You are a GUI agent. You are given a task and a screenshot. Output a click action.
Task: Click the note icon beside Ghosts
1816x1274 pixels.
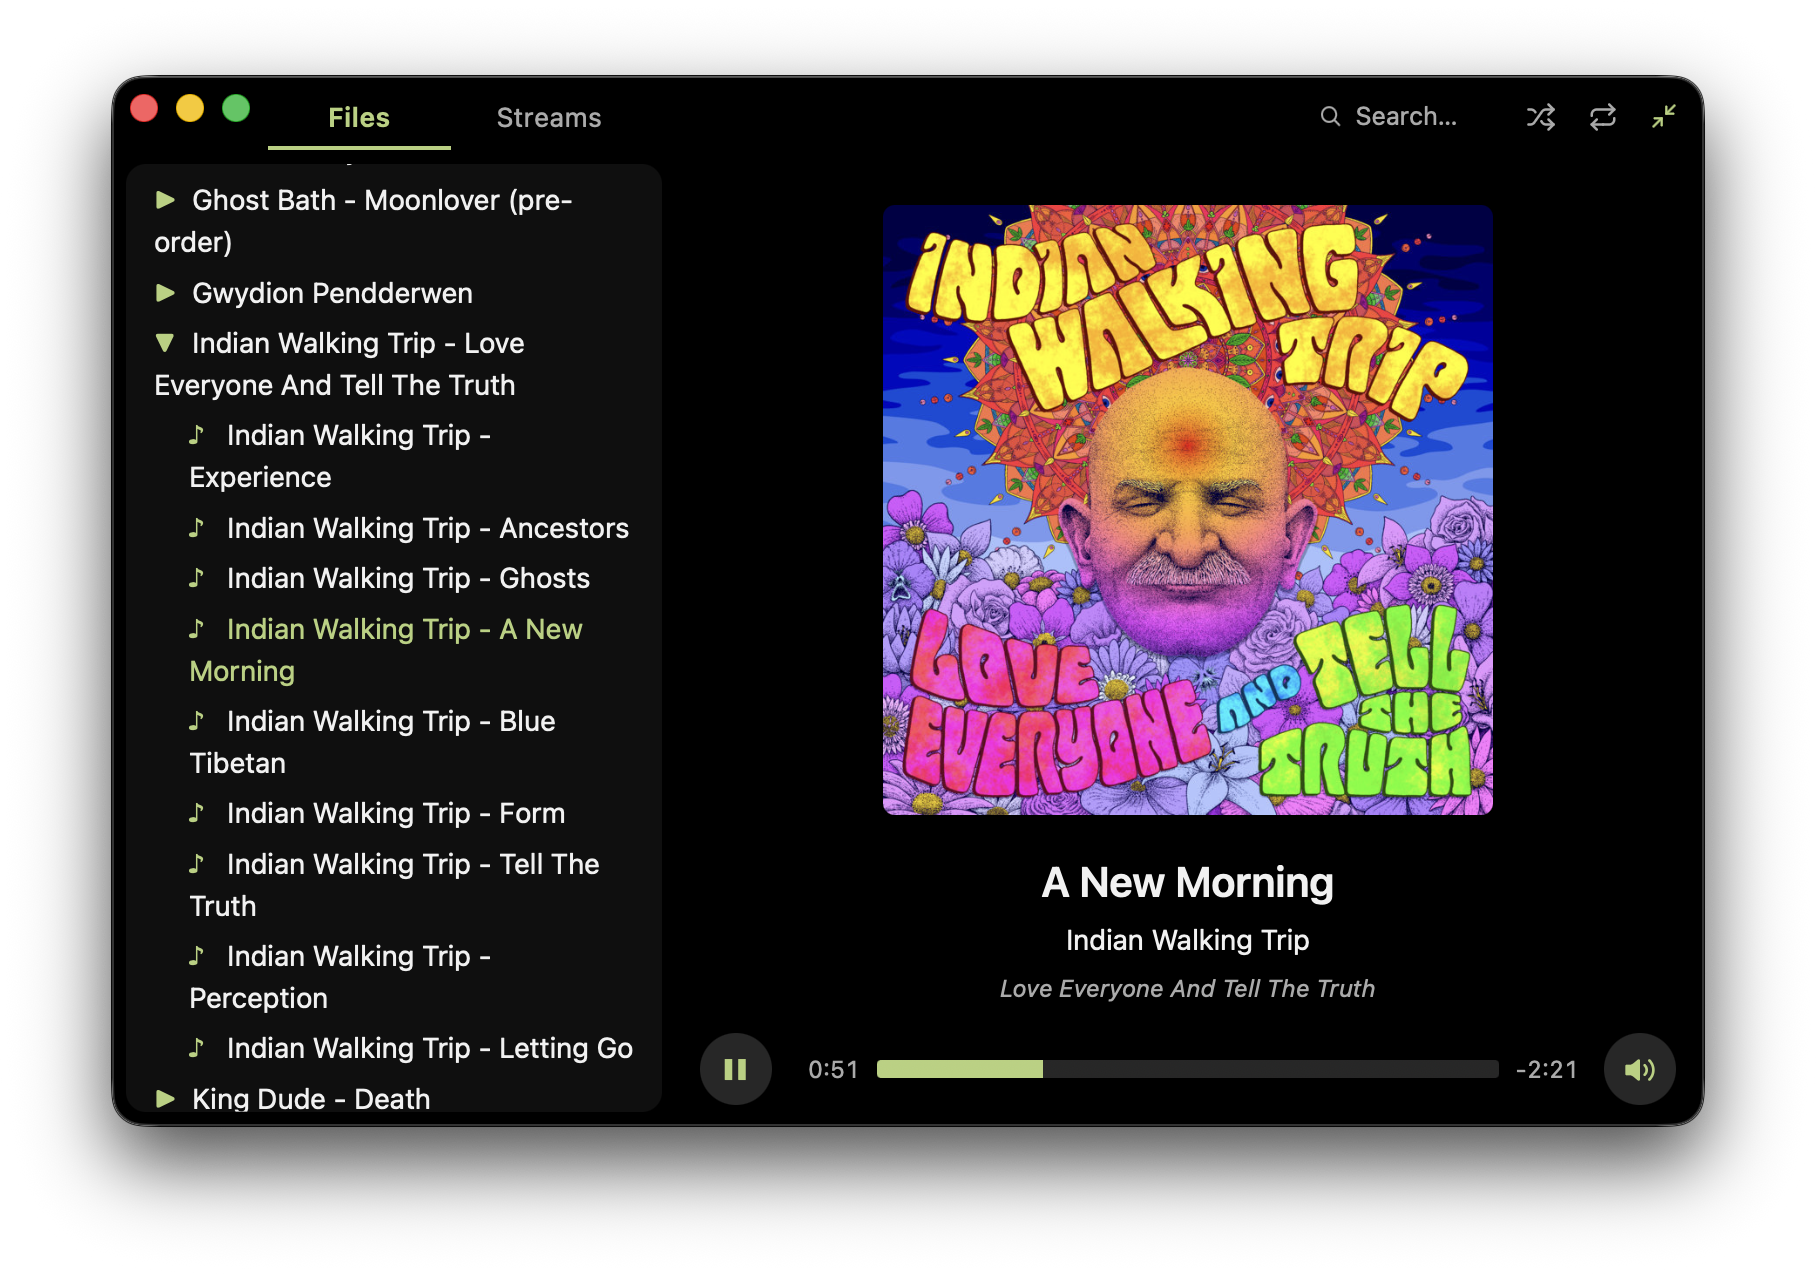pos(197,577)
